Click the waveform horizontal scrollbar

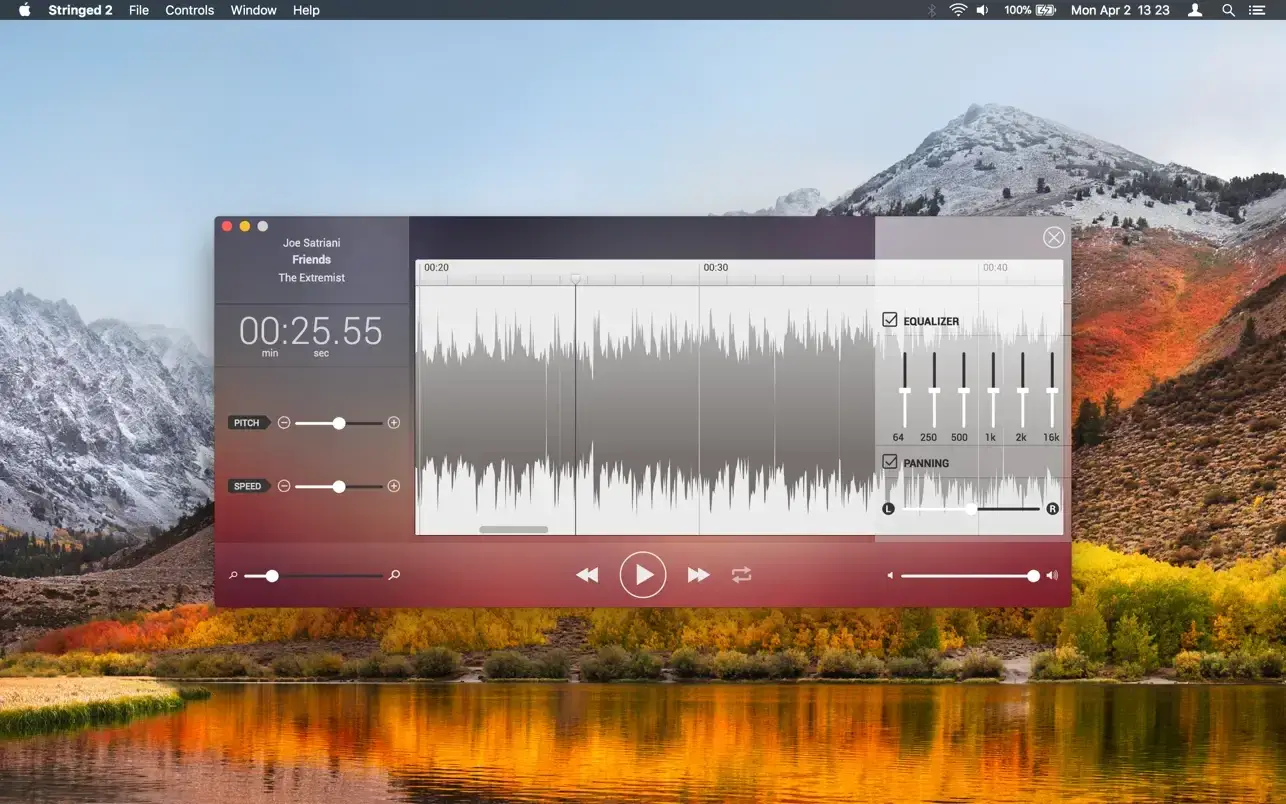[x=513, y=529]
